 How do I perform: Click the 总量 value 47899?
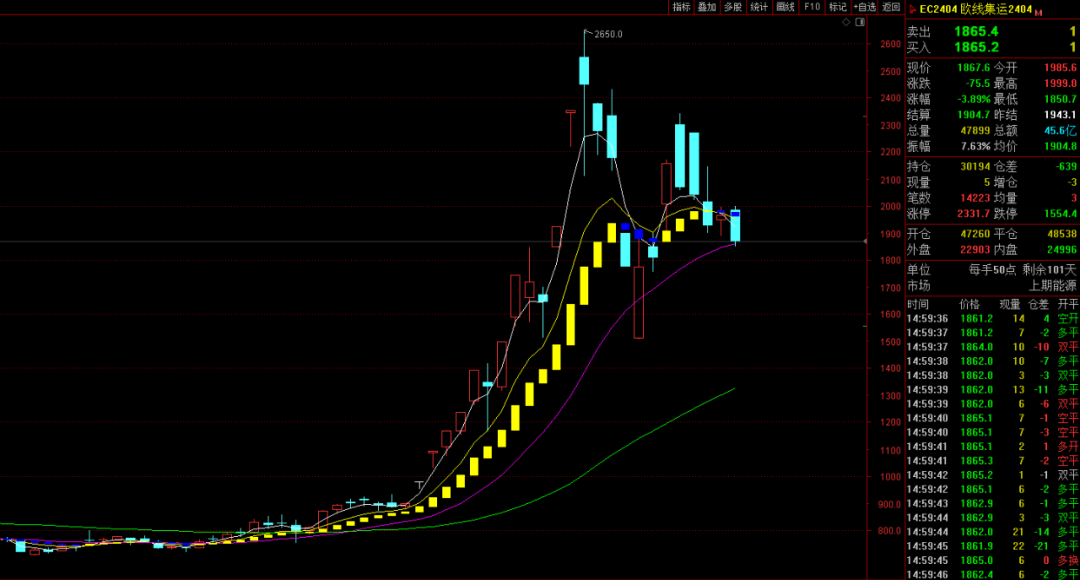(975, 131)
